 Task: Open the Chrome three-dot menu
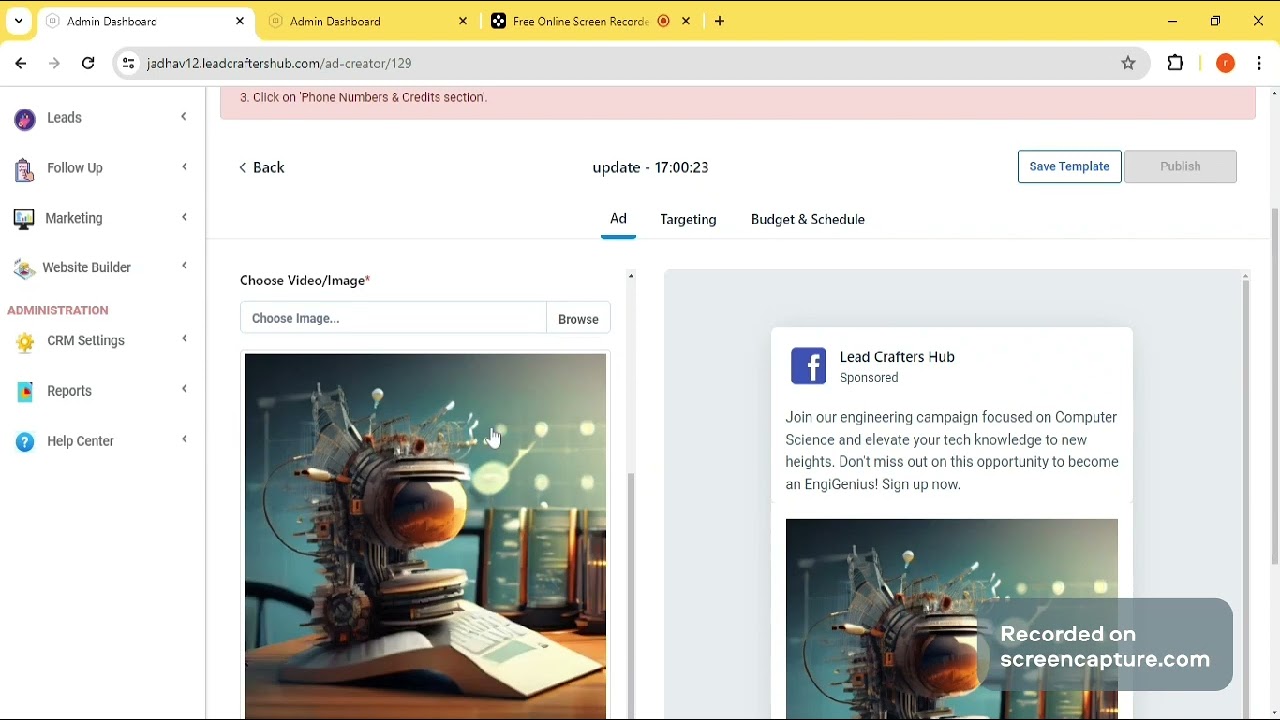tap(1259, 63)
